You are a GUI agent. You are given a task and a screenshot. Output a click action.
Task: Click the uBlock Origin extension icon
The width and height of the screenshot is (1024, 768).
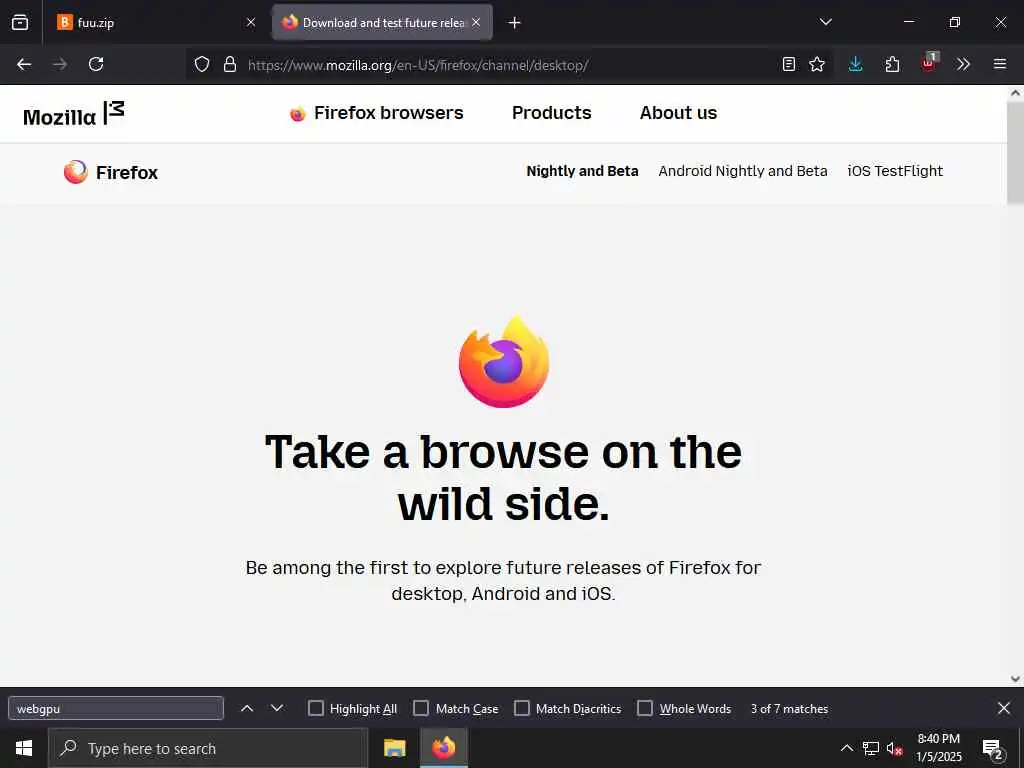(929, 63)
